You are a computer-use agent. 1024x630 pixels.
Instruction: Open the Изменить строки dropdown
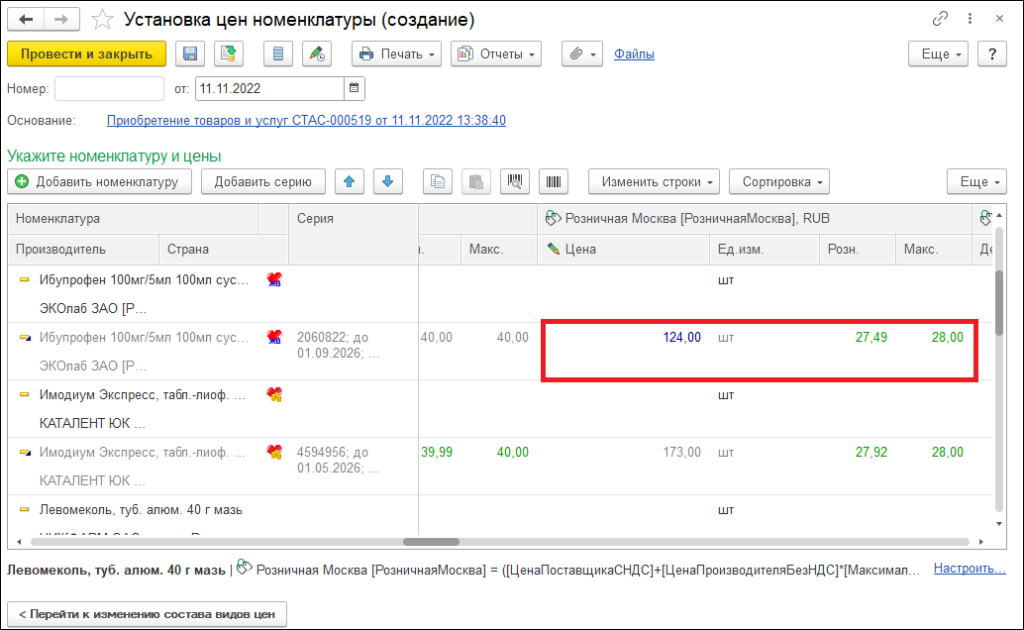point(654,182)
